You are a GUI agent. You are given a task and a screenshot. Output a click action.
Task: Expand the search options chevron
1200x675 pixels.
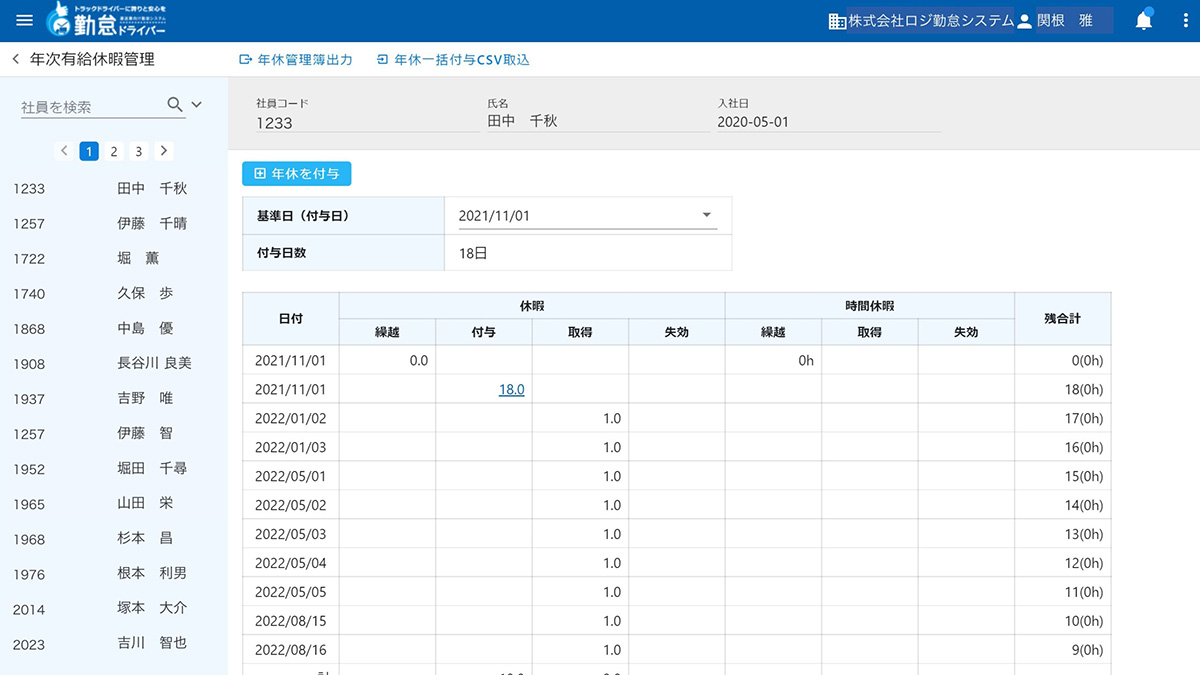196,105
